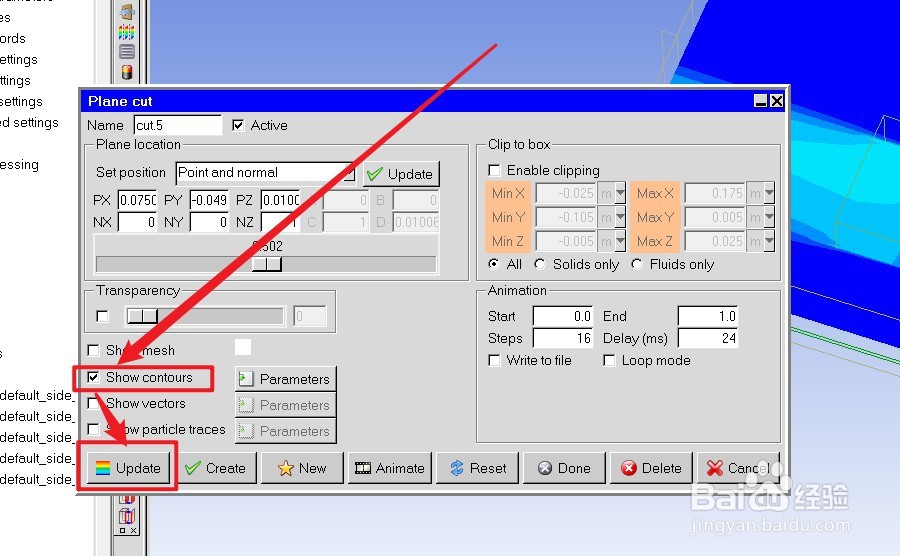Click the Min X label button
Viewport: 900px width, 556px height.
[x=508, y=193]
